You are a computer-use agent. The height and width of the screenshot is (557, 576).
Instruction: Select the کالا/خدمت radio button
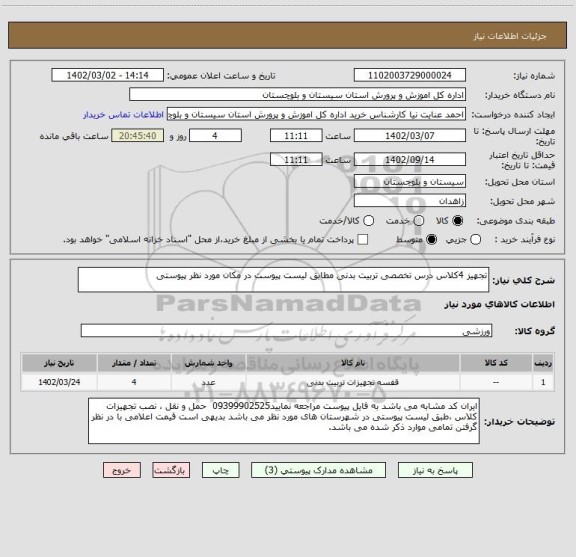pos(368,221)
